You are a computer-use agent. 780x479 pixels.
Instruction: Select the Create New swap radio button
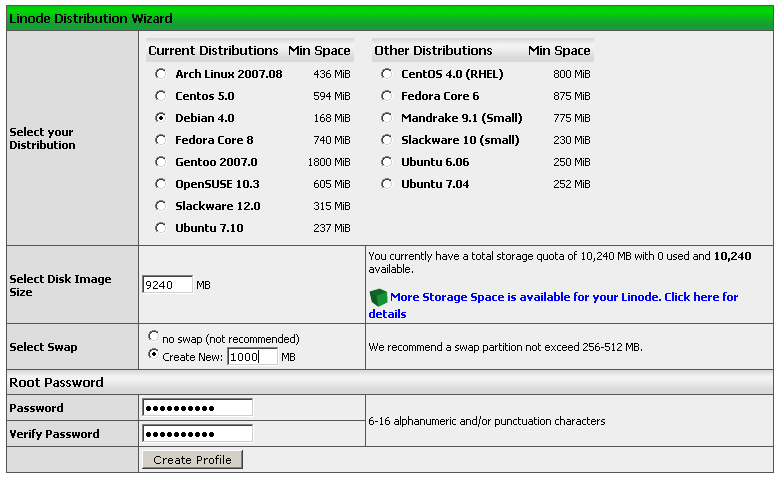point(153,354)
